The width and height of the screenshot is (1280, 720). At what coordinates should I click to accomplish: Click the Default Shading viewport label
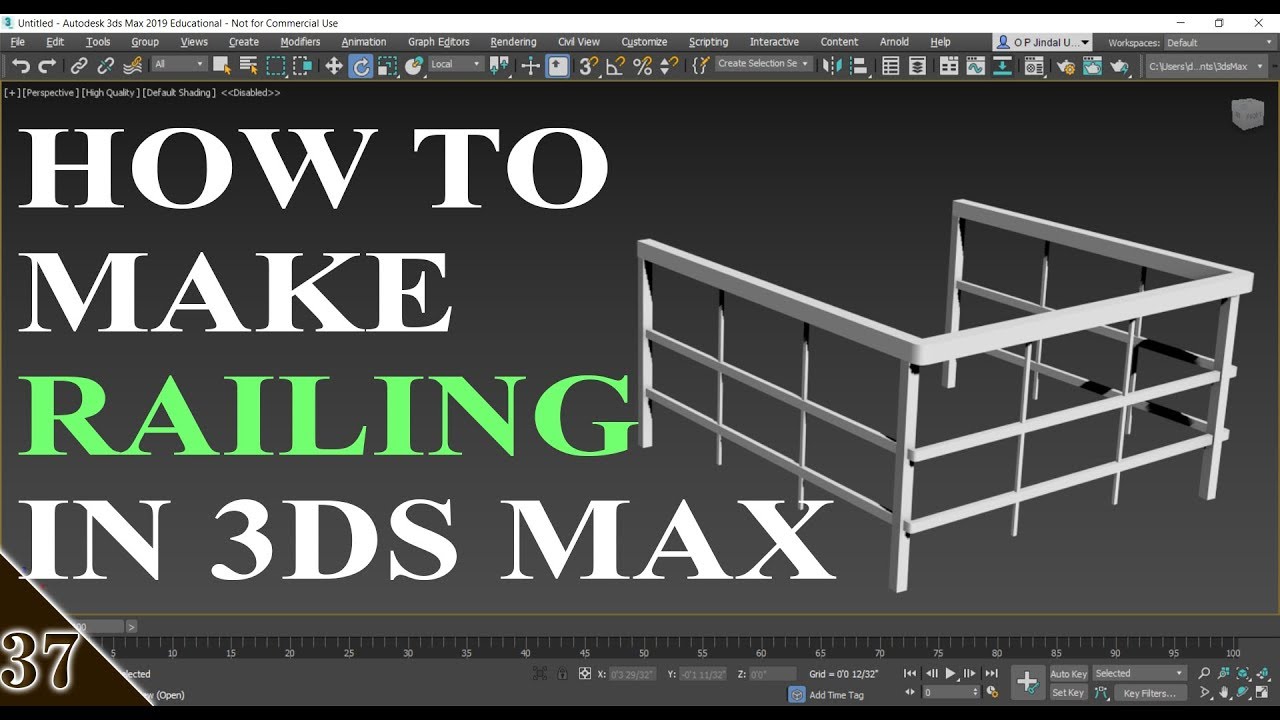point(179,92)
